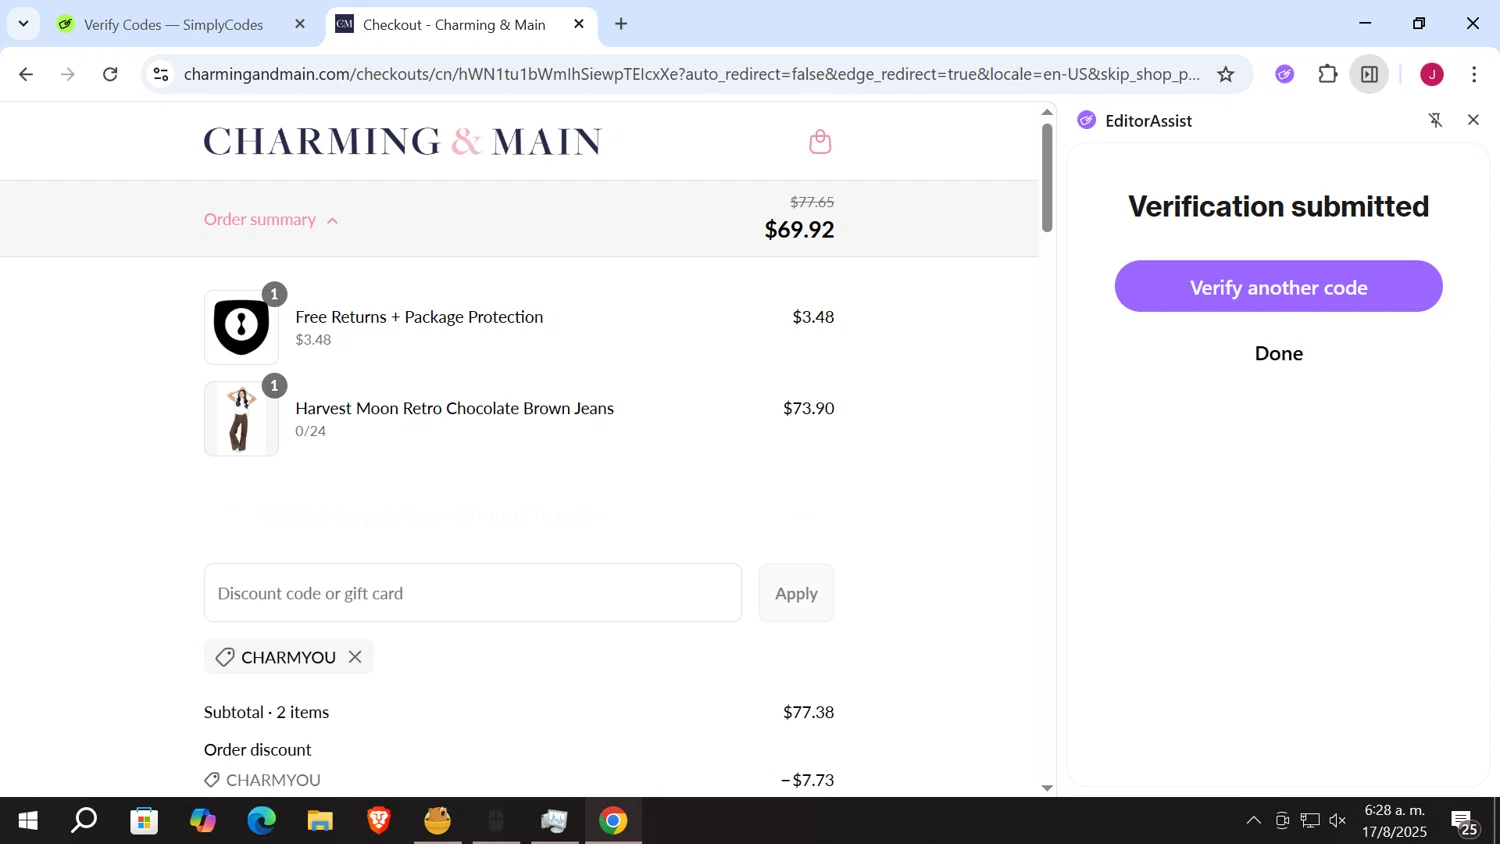Remove the CHARMYOU discount tag
This screenshot has height=844, width=1500.
tap(355, 657)
